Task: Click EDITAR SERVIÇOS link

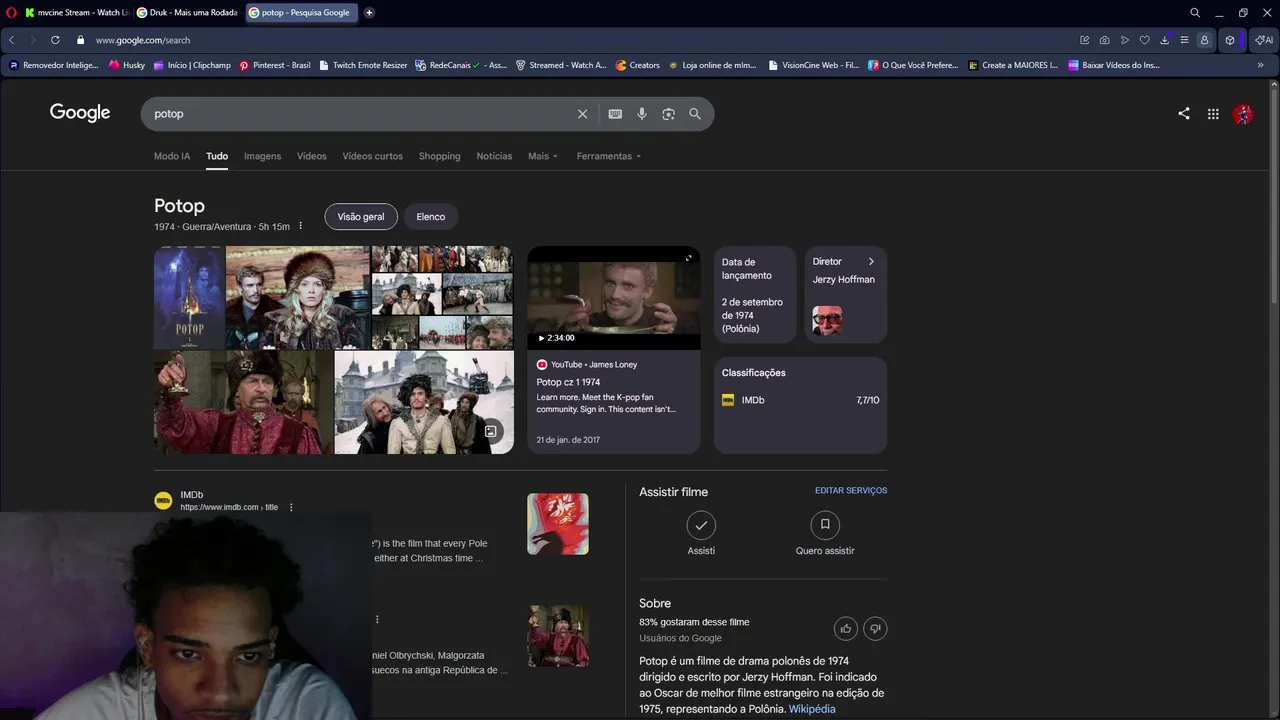Action: point(851,491)
